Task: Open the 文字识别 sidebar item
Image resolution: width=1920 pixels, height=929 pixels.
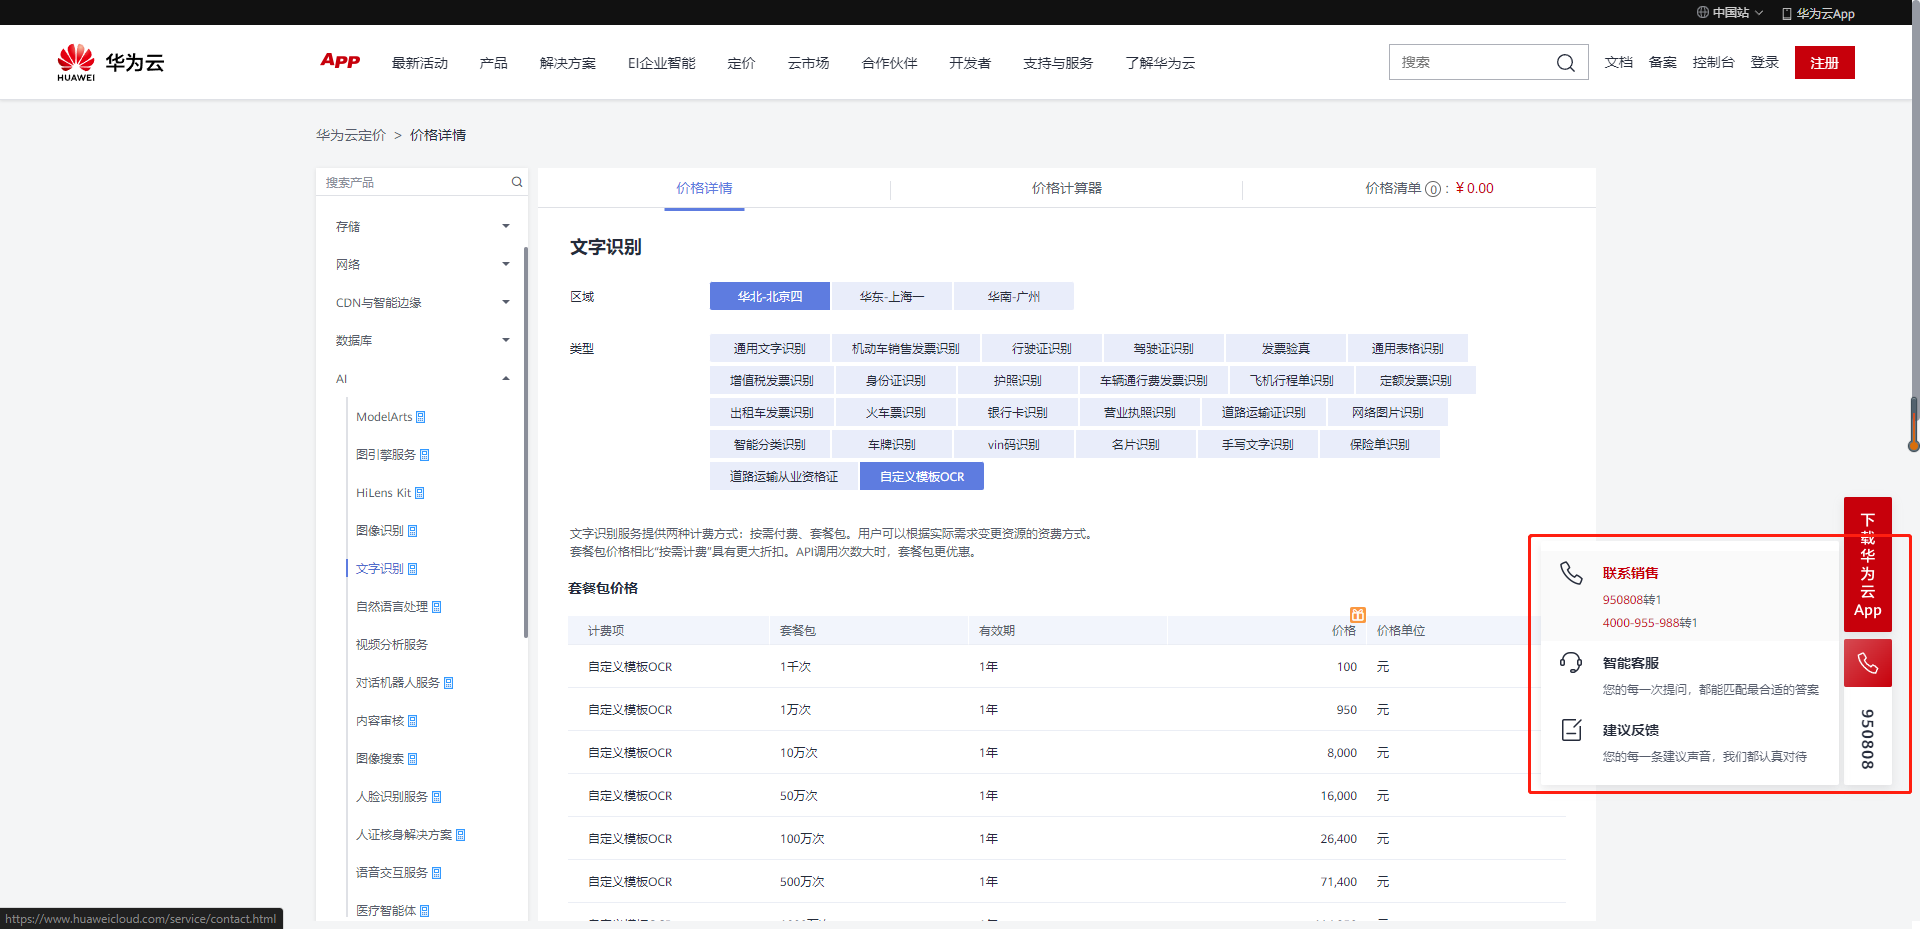Action: coord(380,569)
